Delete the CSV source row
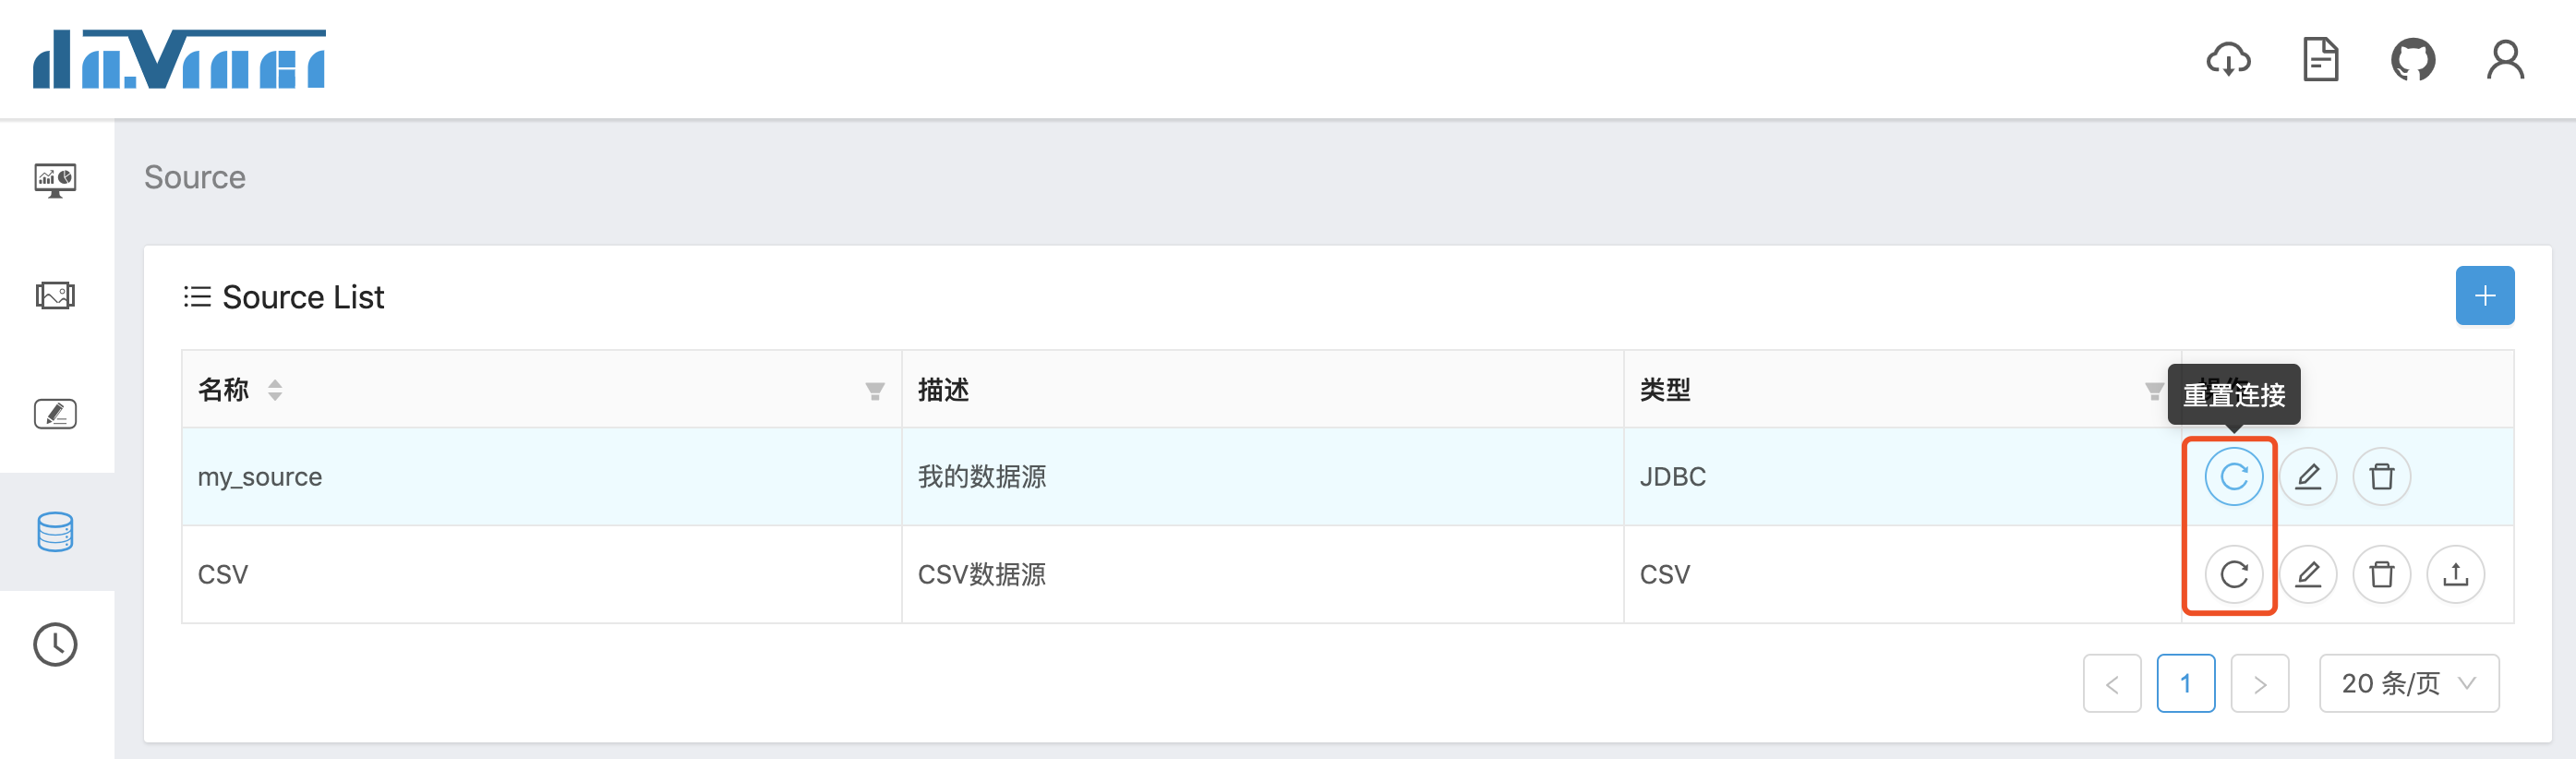This screenshot has height=759, width=2576. tap(2382, 574)
